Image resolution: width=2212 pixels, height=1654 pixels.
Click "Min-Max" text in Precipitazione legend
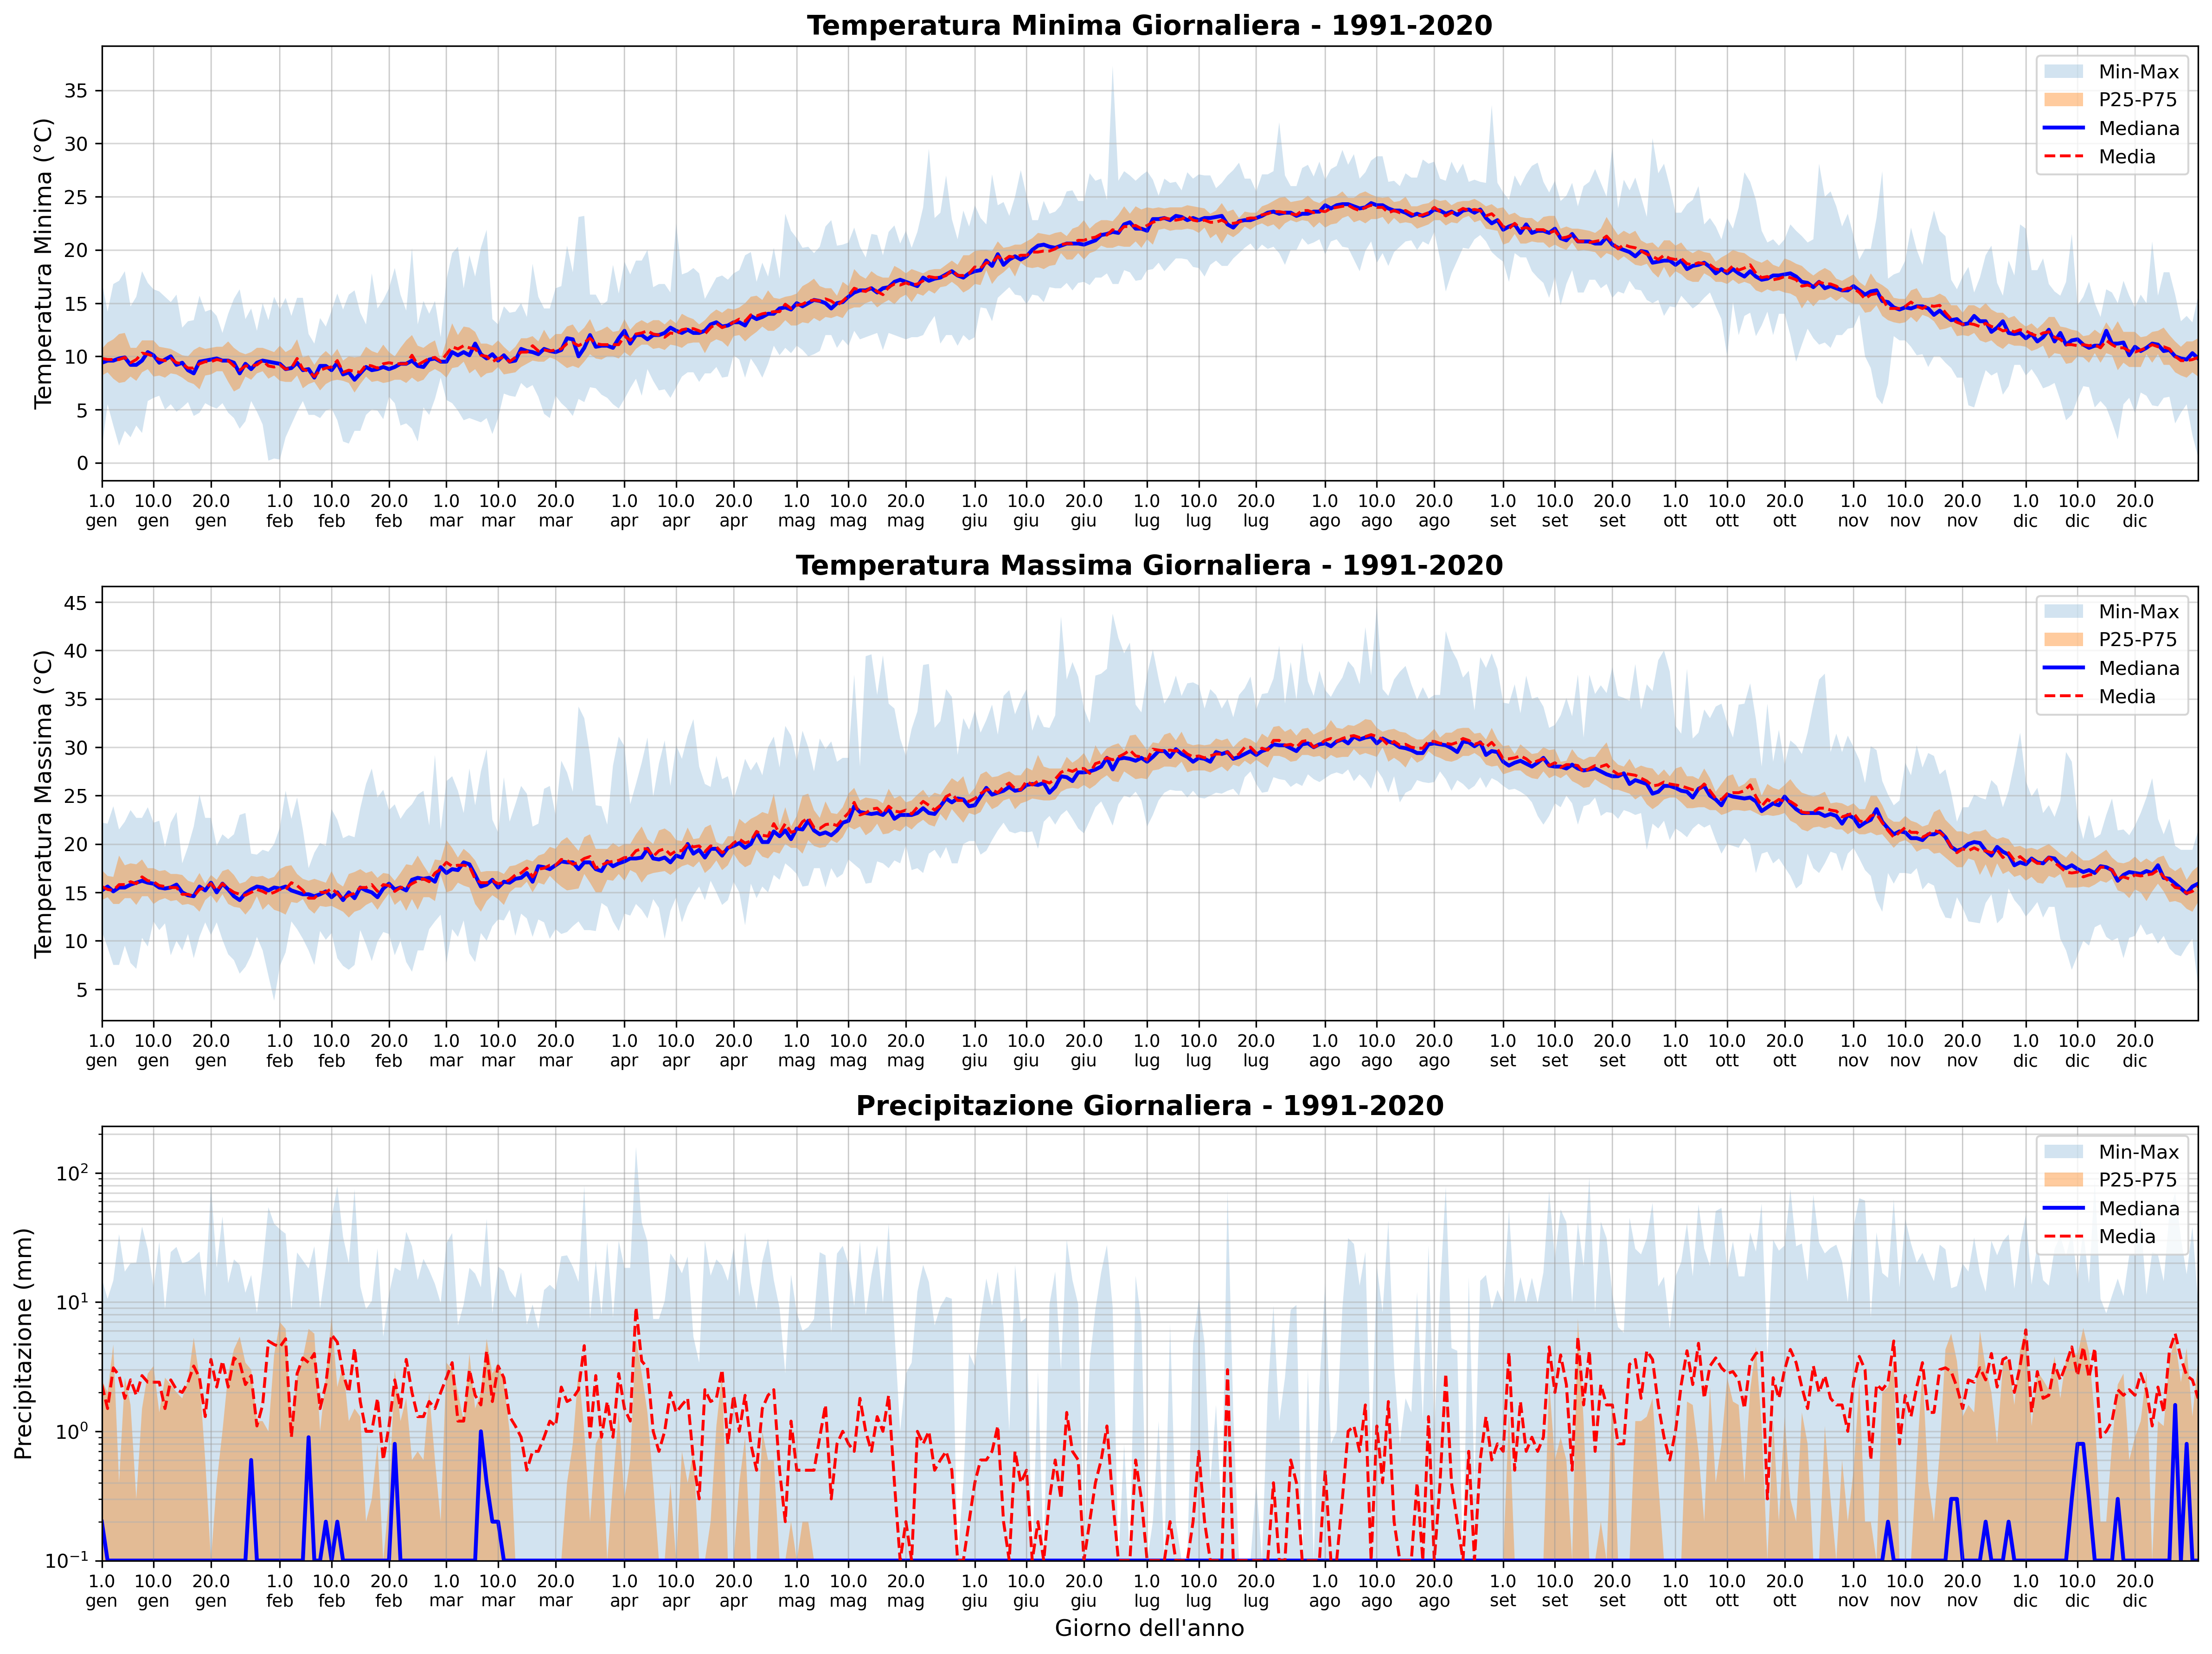(2138, 1152)
